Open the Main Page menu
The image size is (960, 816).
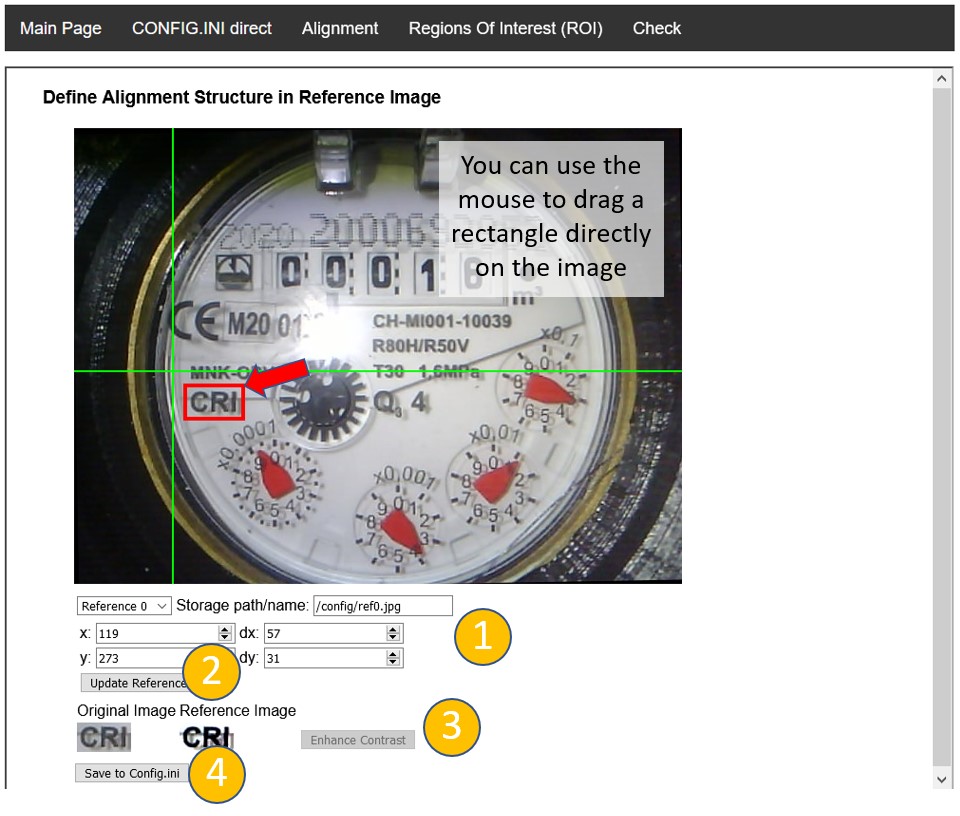pyautogui.click(x=61, y=28)
